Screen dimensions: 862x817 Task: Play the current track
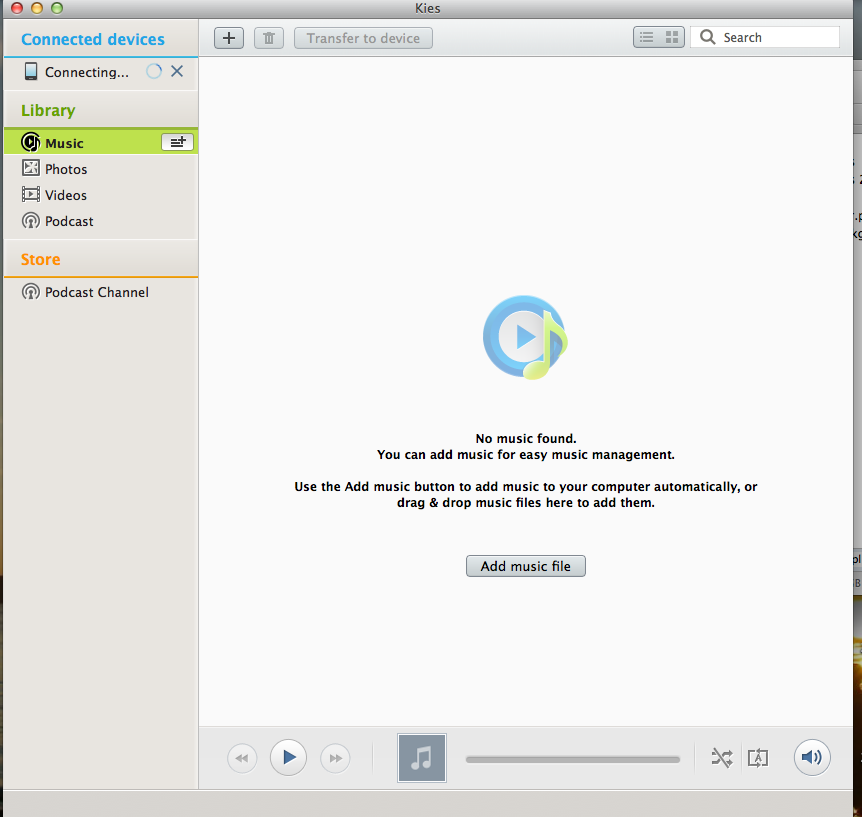tap(288, 757)
